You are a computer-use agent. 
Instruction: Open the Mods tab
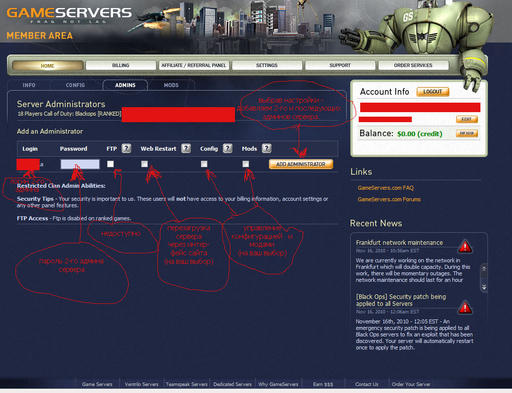(x=171, y=85)
